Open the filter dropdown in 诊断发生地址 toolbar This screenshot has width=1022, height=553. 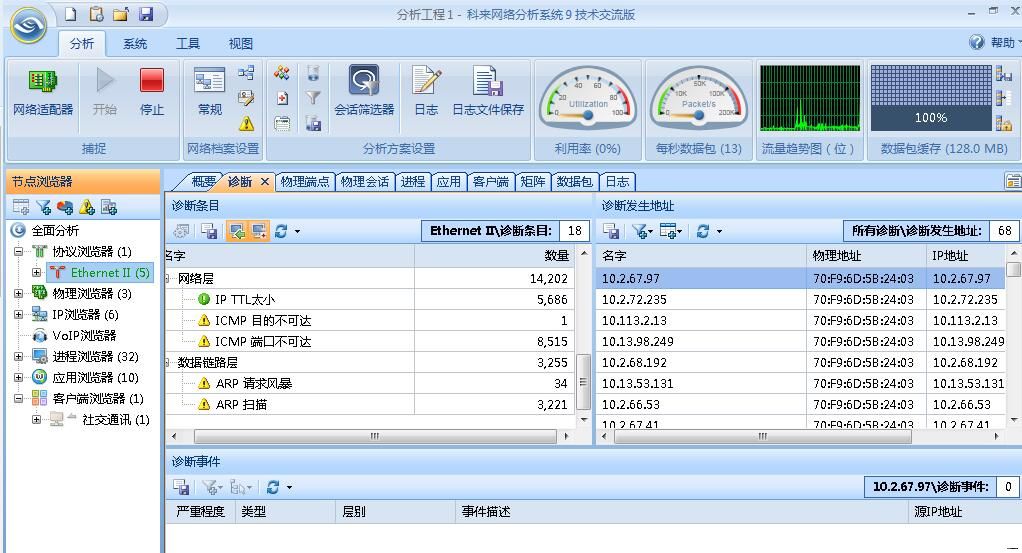point(642,231)
